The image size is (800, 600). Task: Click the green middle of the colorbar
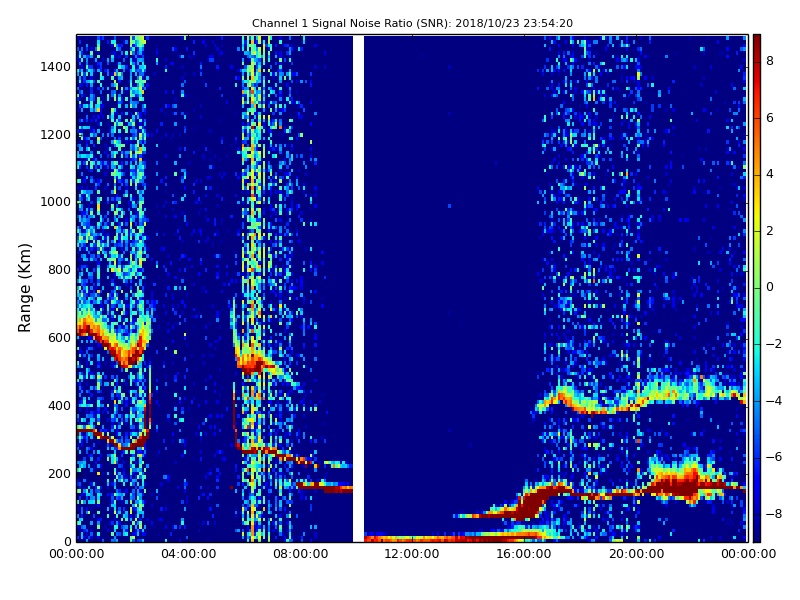click(x=757, y=287)
